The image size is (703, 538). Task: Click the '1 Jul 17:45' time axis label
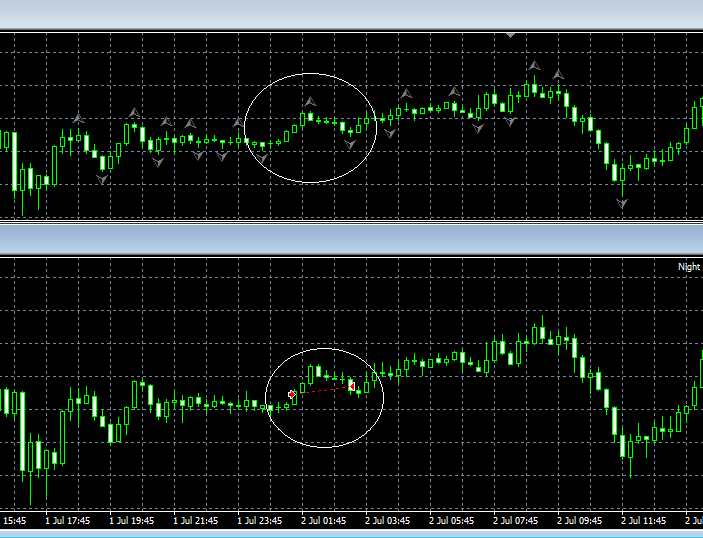(68, 521)
